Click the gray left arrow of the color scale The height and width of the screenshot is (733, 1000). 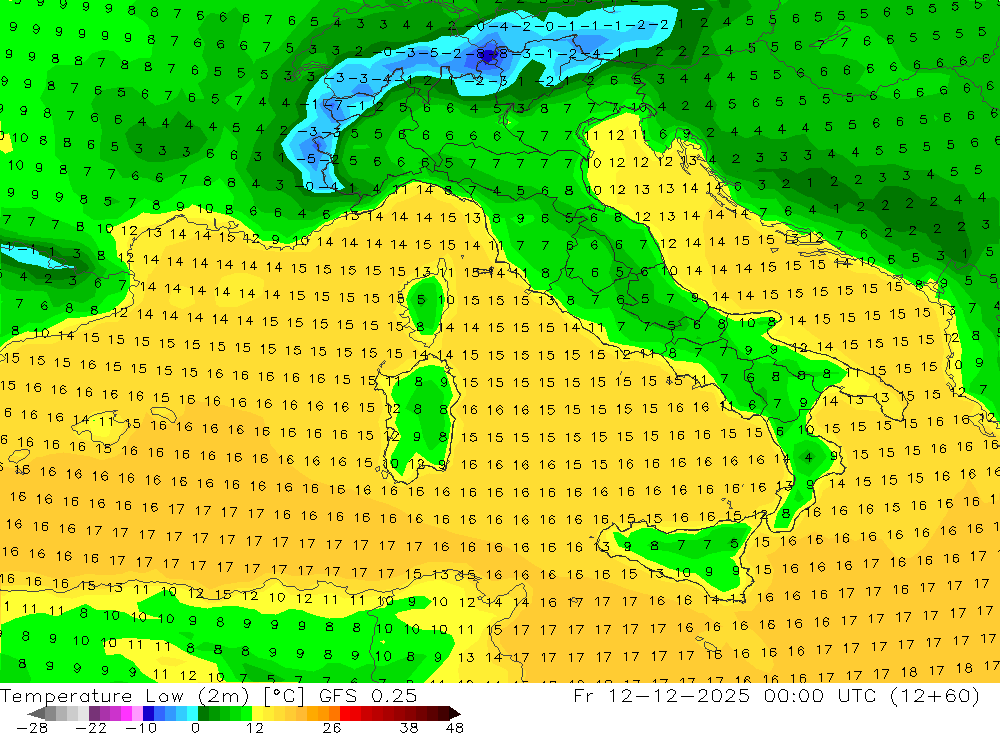[36, 713]
